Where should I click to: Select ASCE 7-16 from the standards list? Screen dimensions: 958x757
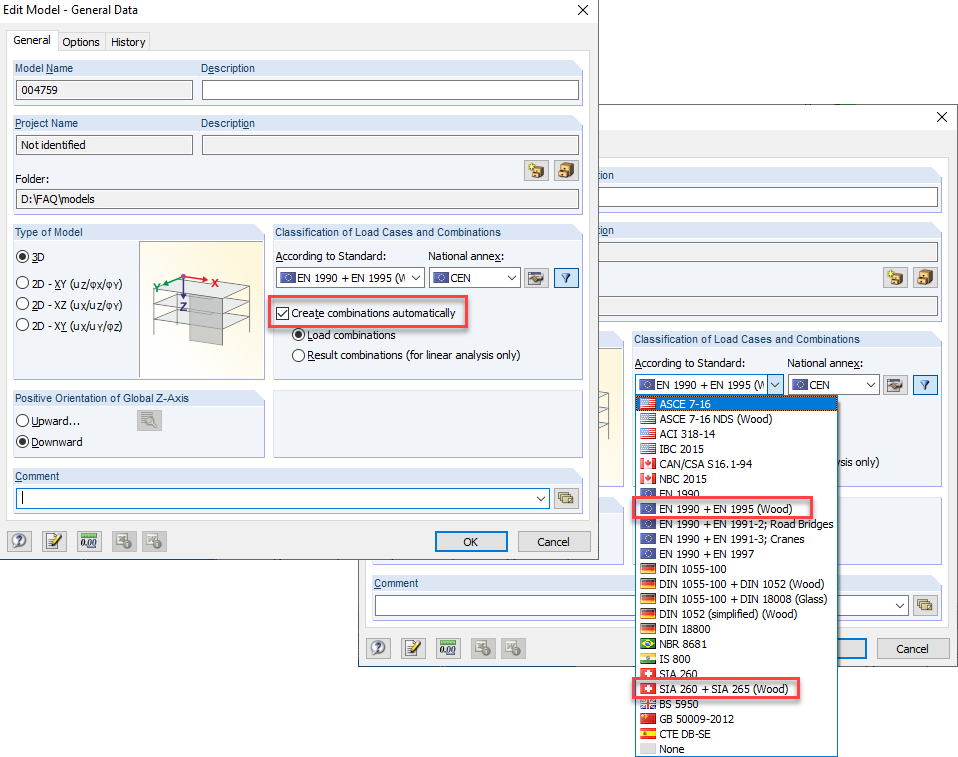click(x=700, y=403)
